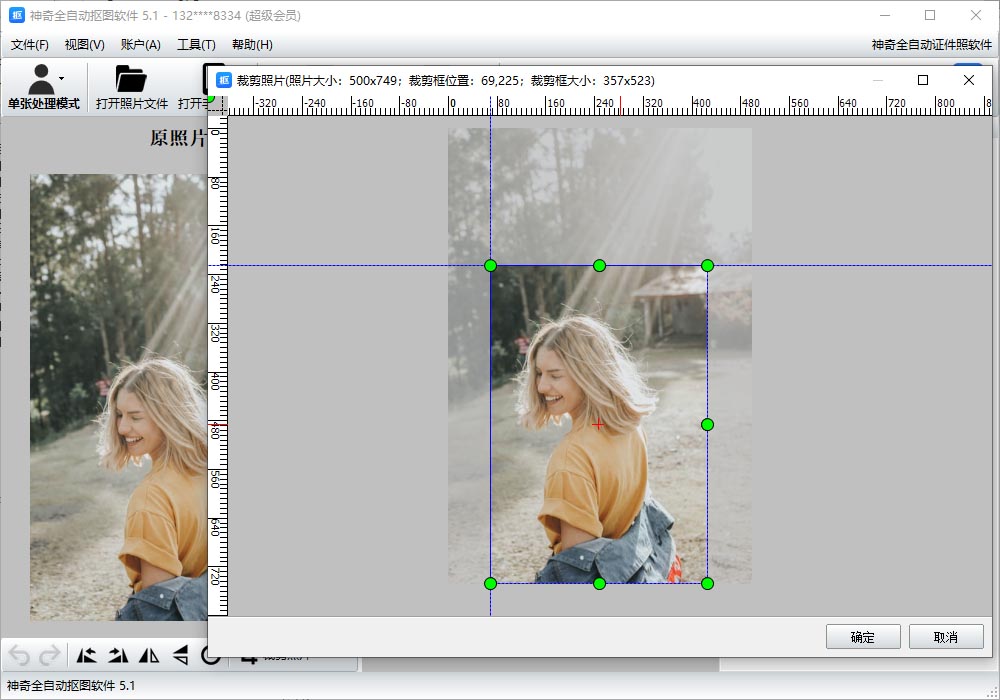This screenshot has width=1000, height=700.
Task: Open the 单张处理模式 mode dropdown
Action: tap(61, 78)
